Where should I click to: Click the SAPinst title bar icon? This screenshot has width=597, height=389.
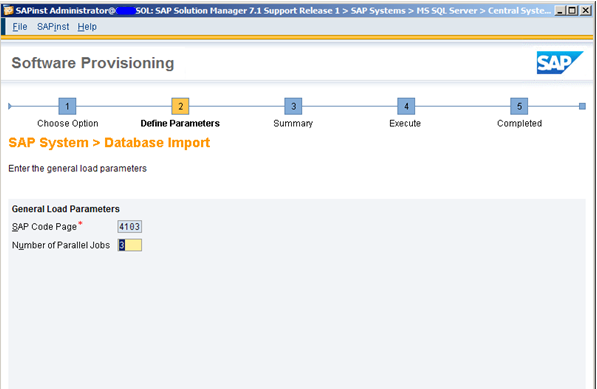point(8,10)
